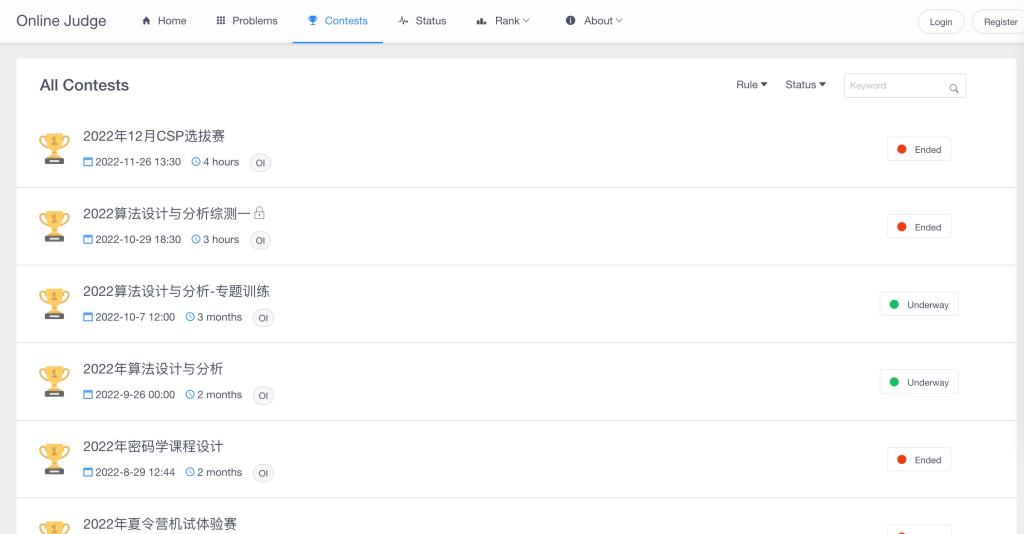Open the About dropdown menu
This screenshot has width=1024, height=534.
click(594, 21)
